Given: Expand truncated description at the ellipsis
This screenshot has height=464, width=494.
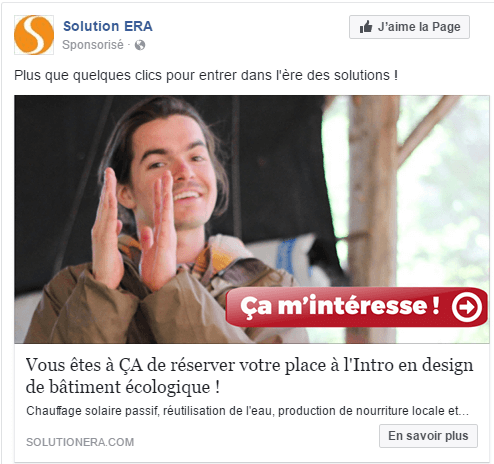Looking at the screenshot, I should [x=464, y=412].
